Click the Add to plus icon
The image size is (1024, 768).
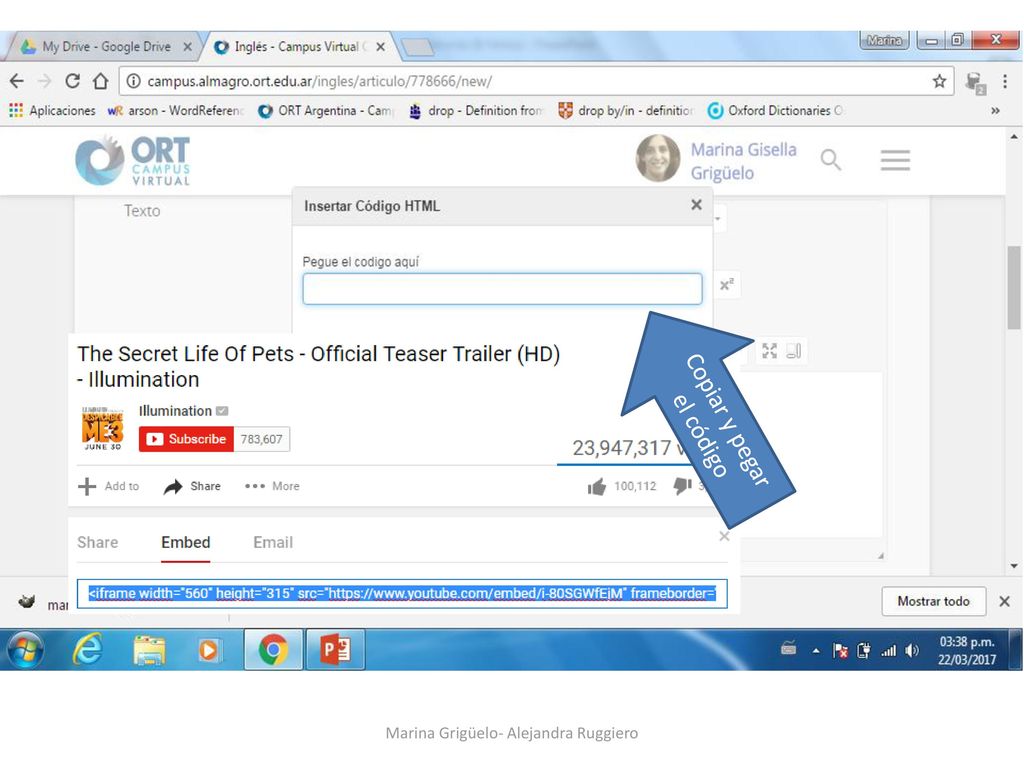87,486
